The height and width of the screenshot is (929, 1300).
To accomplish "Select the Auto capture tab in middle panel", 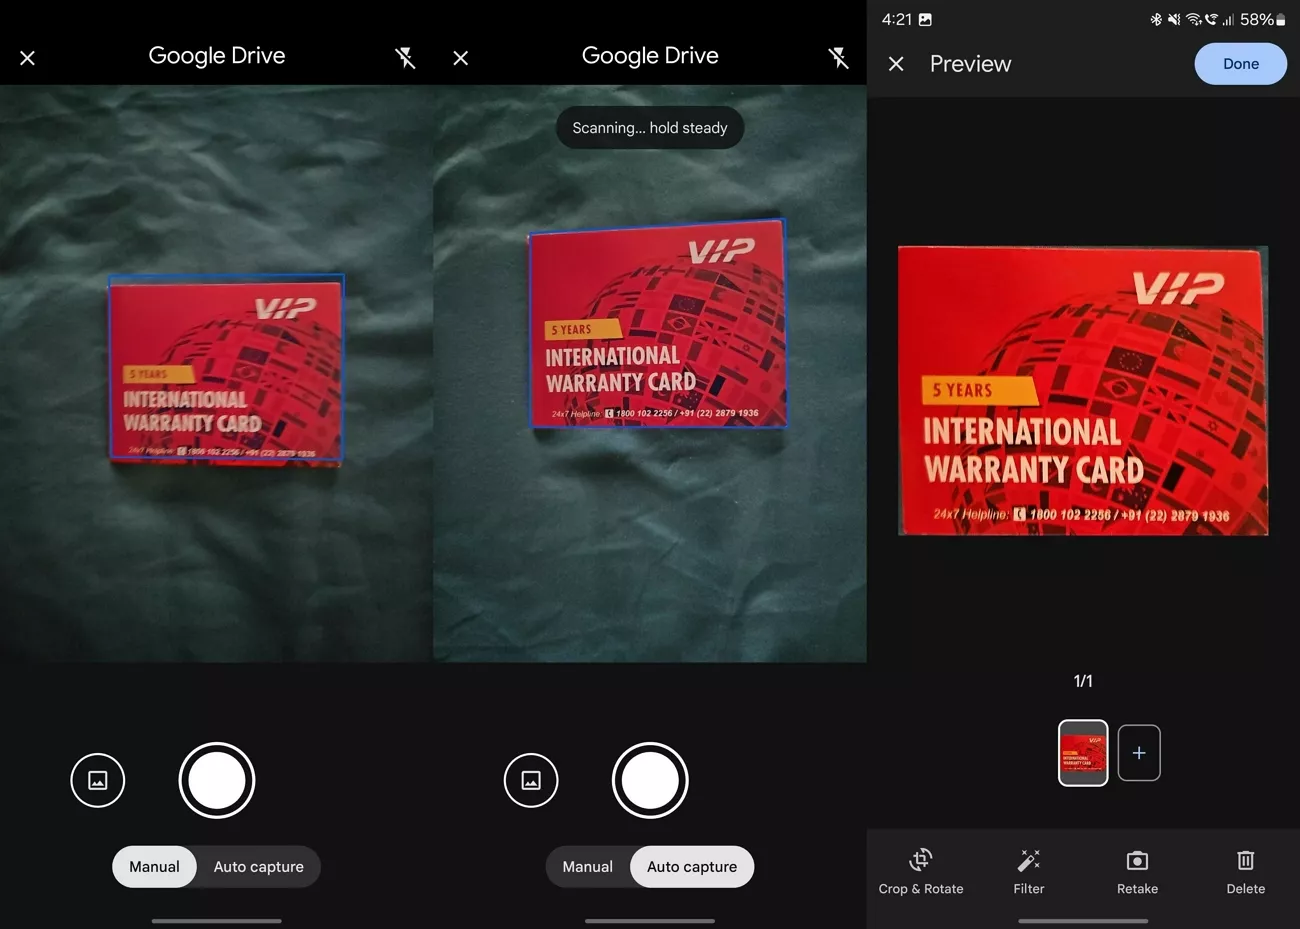I will click(x=691, y=866).
